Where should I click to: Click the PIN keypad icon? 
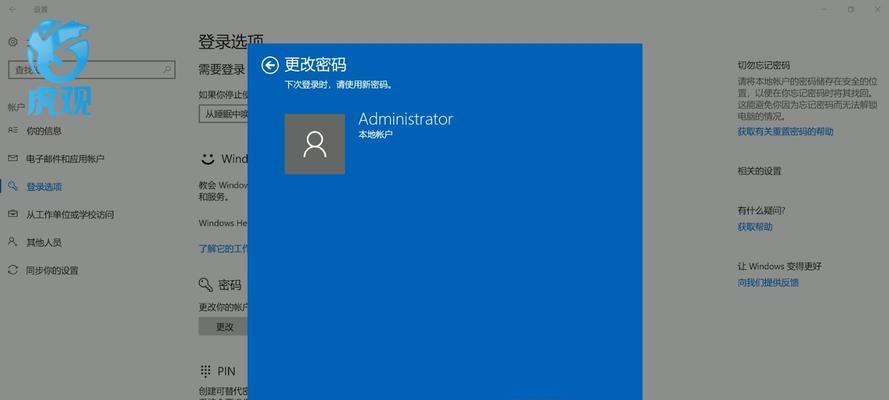206,371
